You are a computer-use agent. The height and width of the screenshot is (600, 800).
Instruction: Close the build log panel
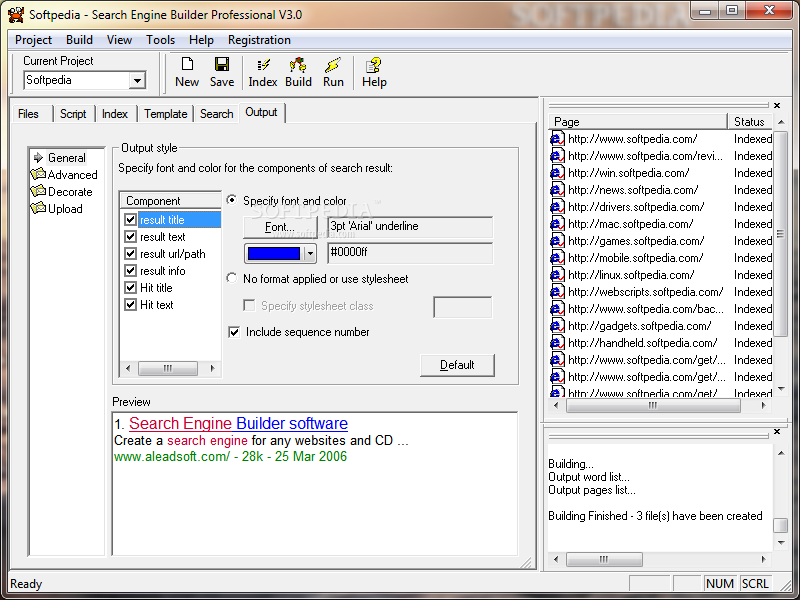[777, 432]
